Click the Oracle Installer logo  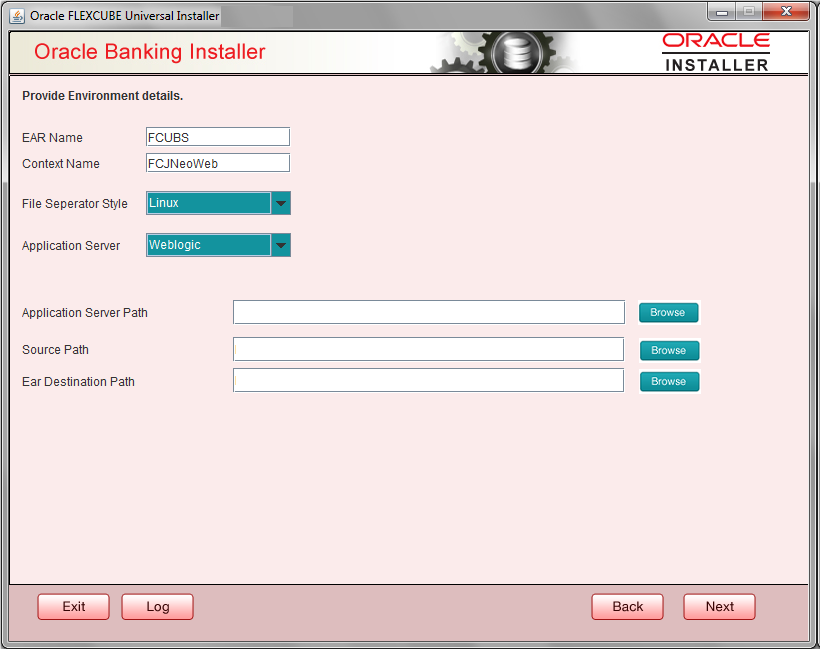tap(716, 52)
